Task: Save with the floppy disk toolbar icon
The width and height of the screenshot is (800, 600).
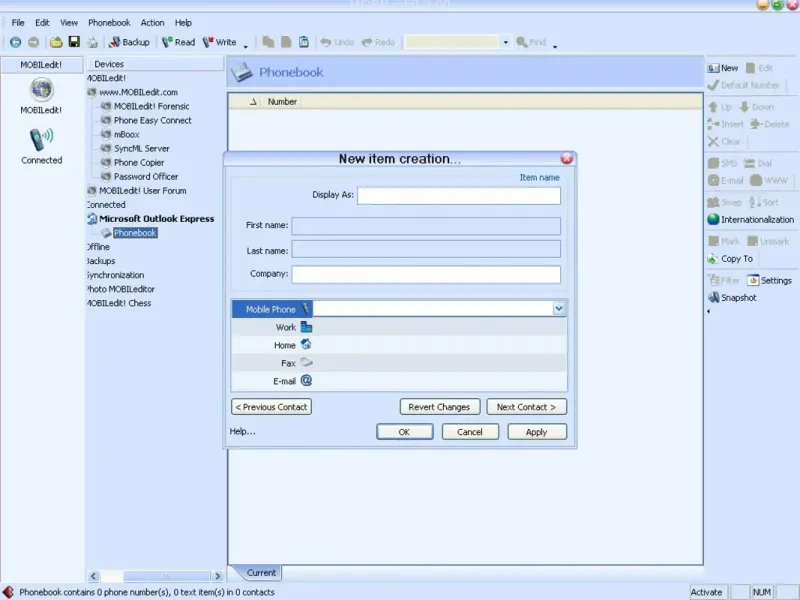Action: point(74,42)
